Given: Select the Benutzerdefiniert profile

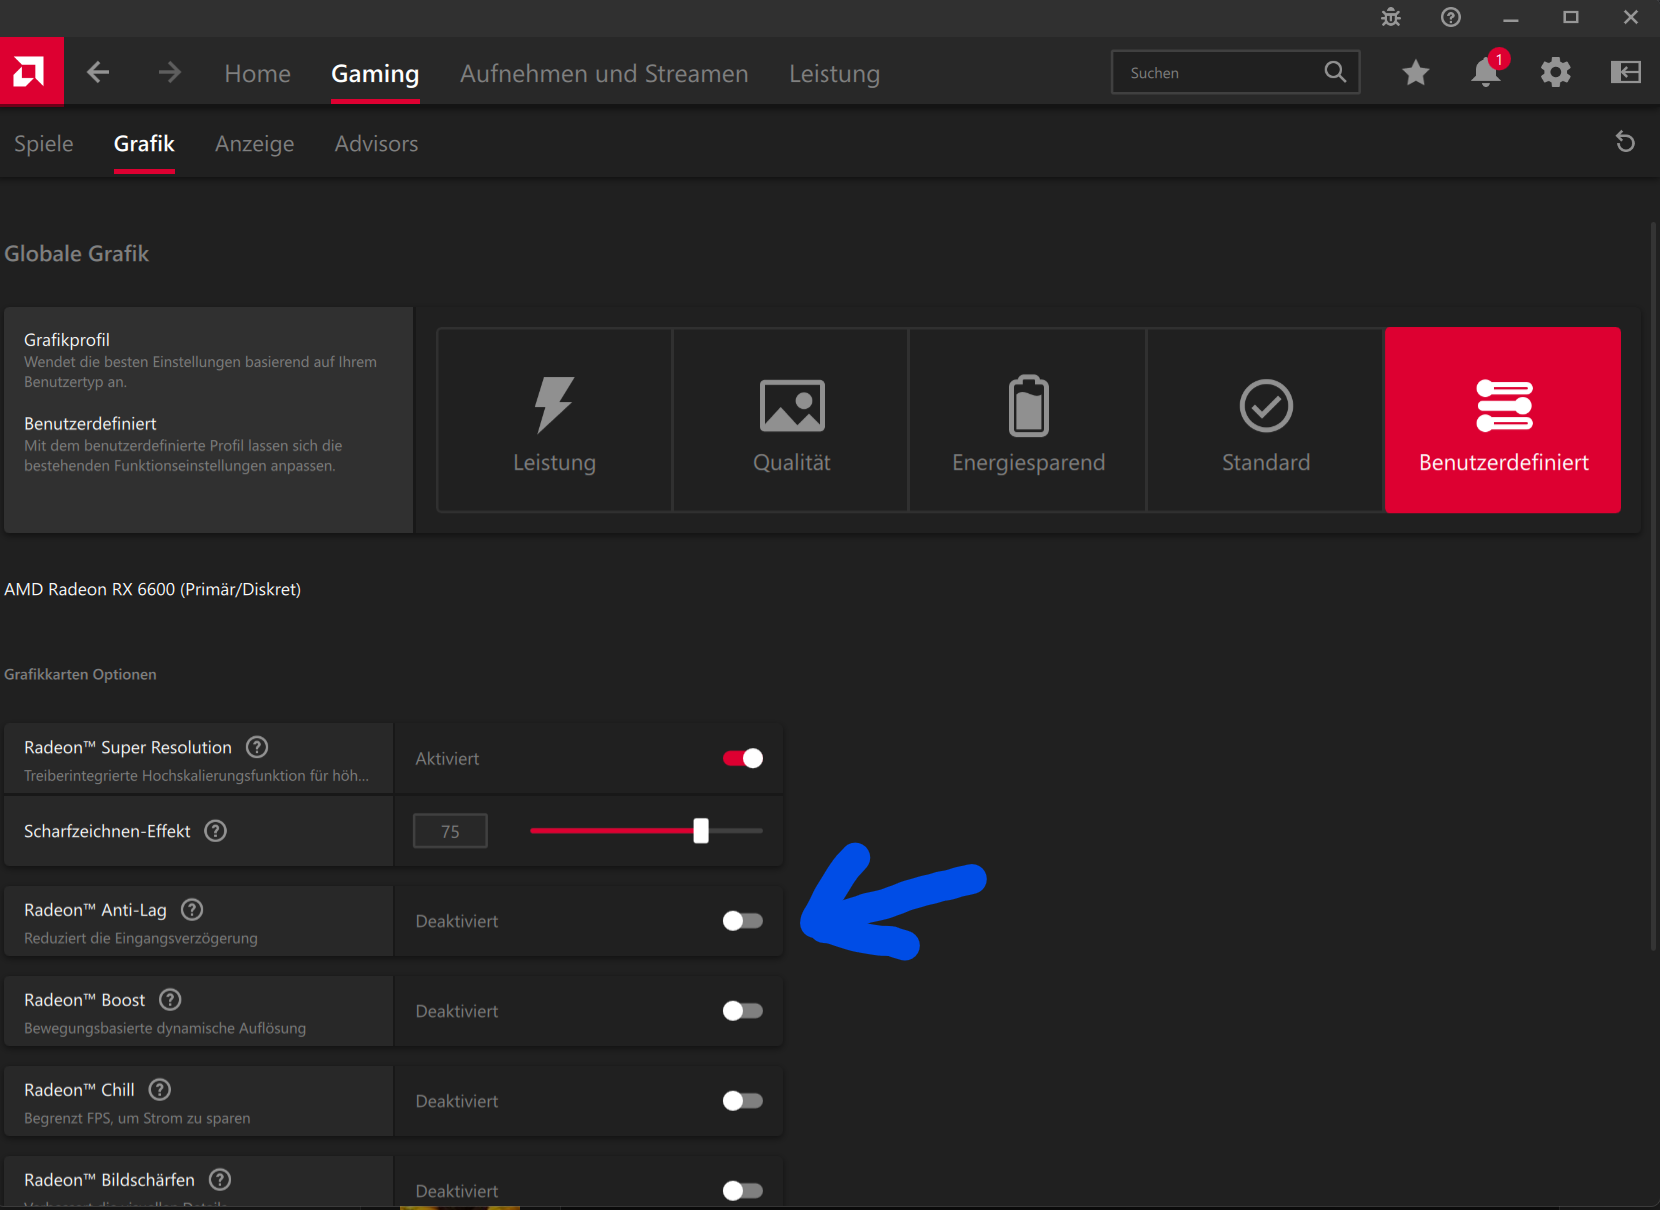Looking at the screenshot, I should (1503, 420).
